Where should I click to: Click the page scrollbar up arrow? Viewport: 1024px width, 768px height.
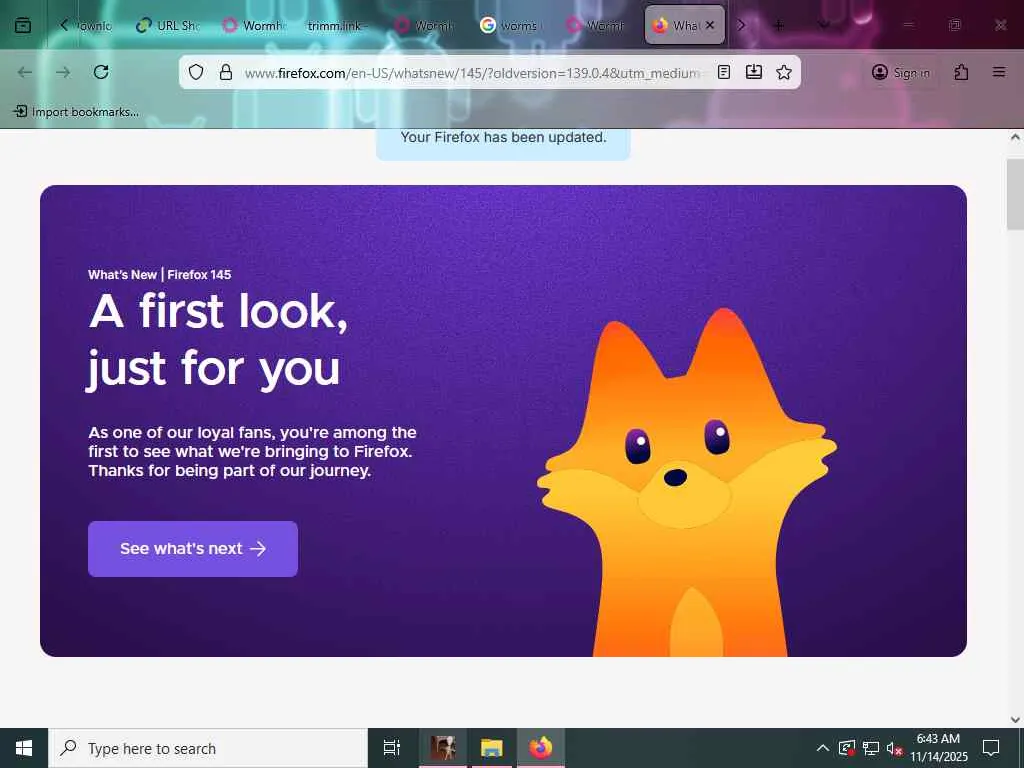(1015, 137)
